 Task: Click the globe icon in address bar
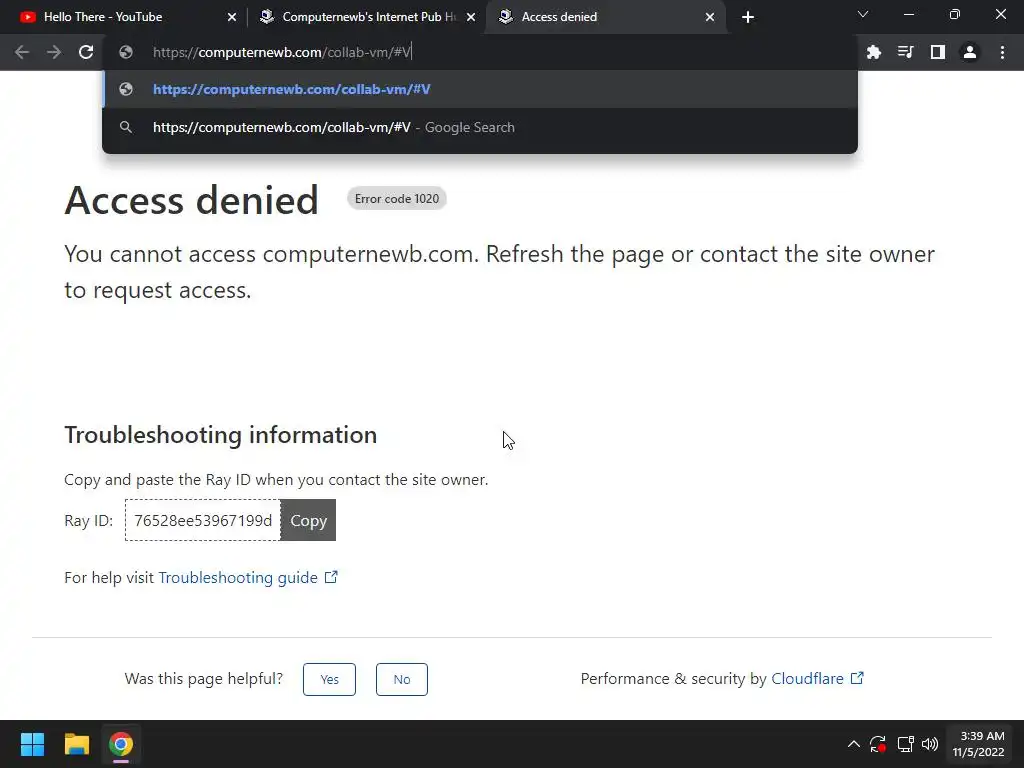click(x=126, y=52)
